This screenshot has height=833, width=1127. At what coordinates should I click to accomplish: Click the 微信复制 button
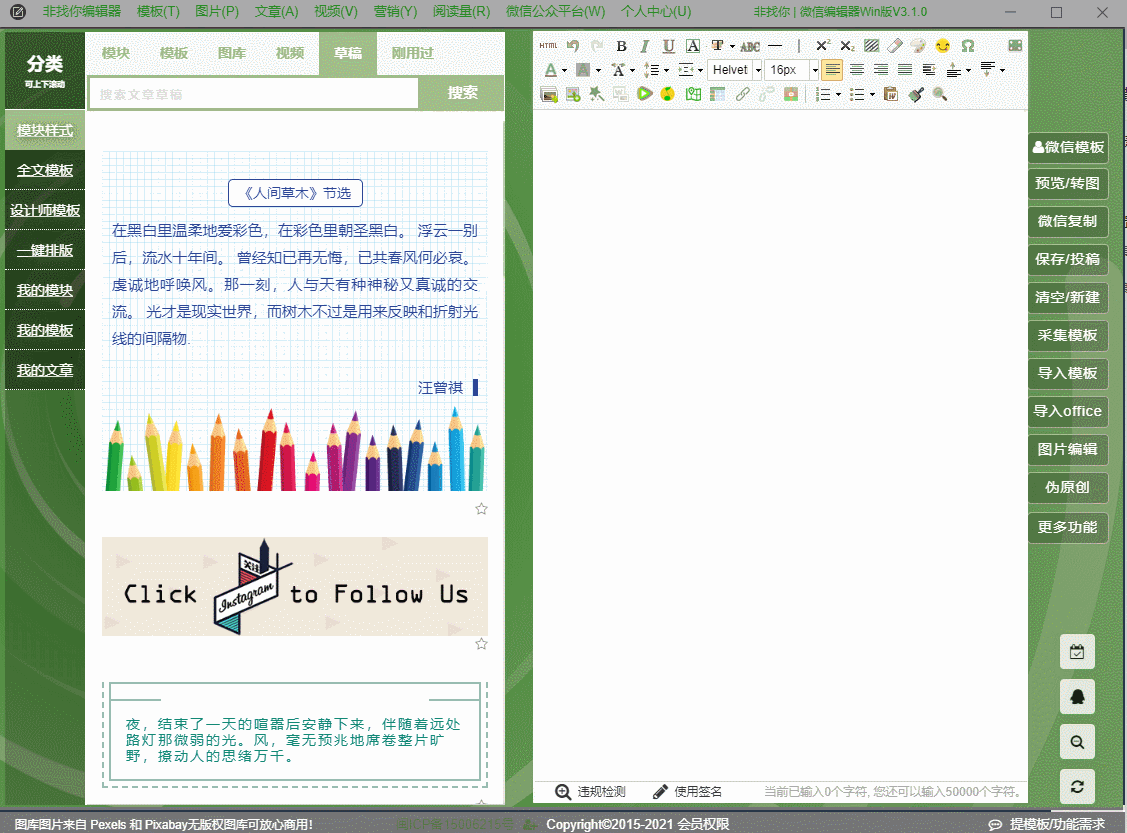(1067, 221)
